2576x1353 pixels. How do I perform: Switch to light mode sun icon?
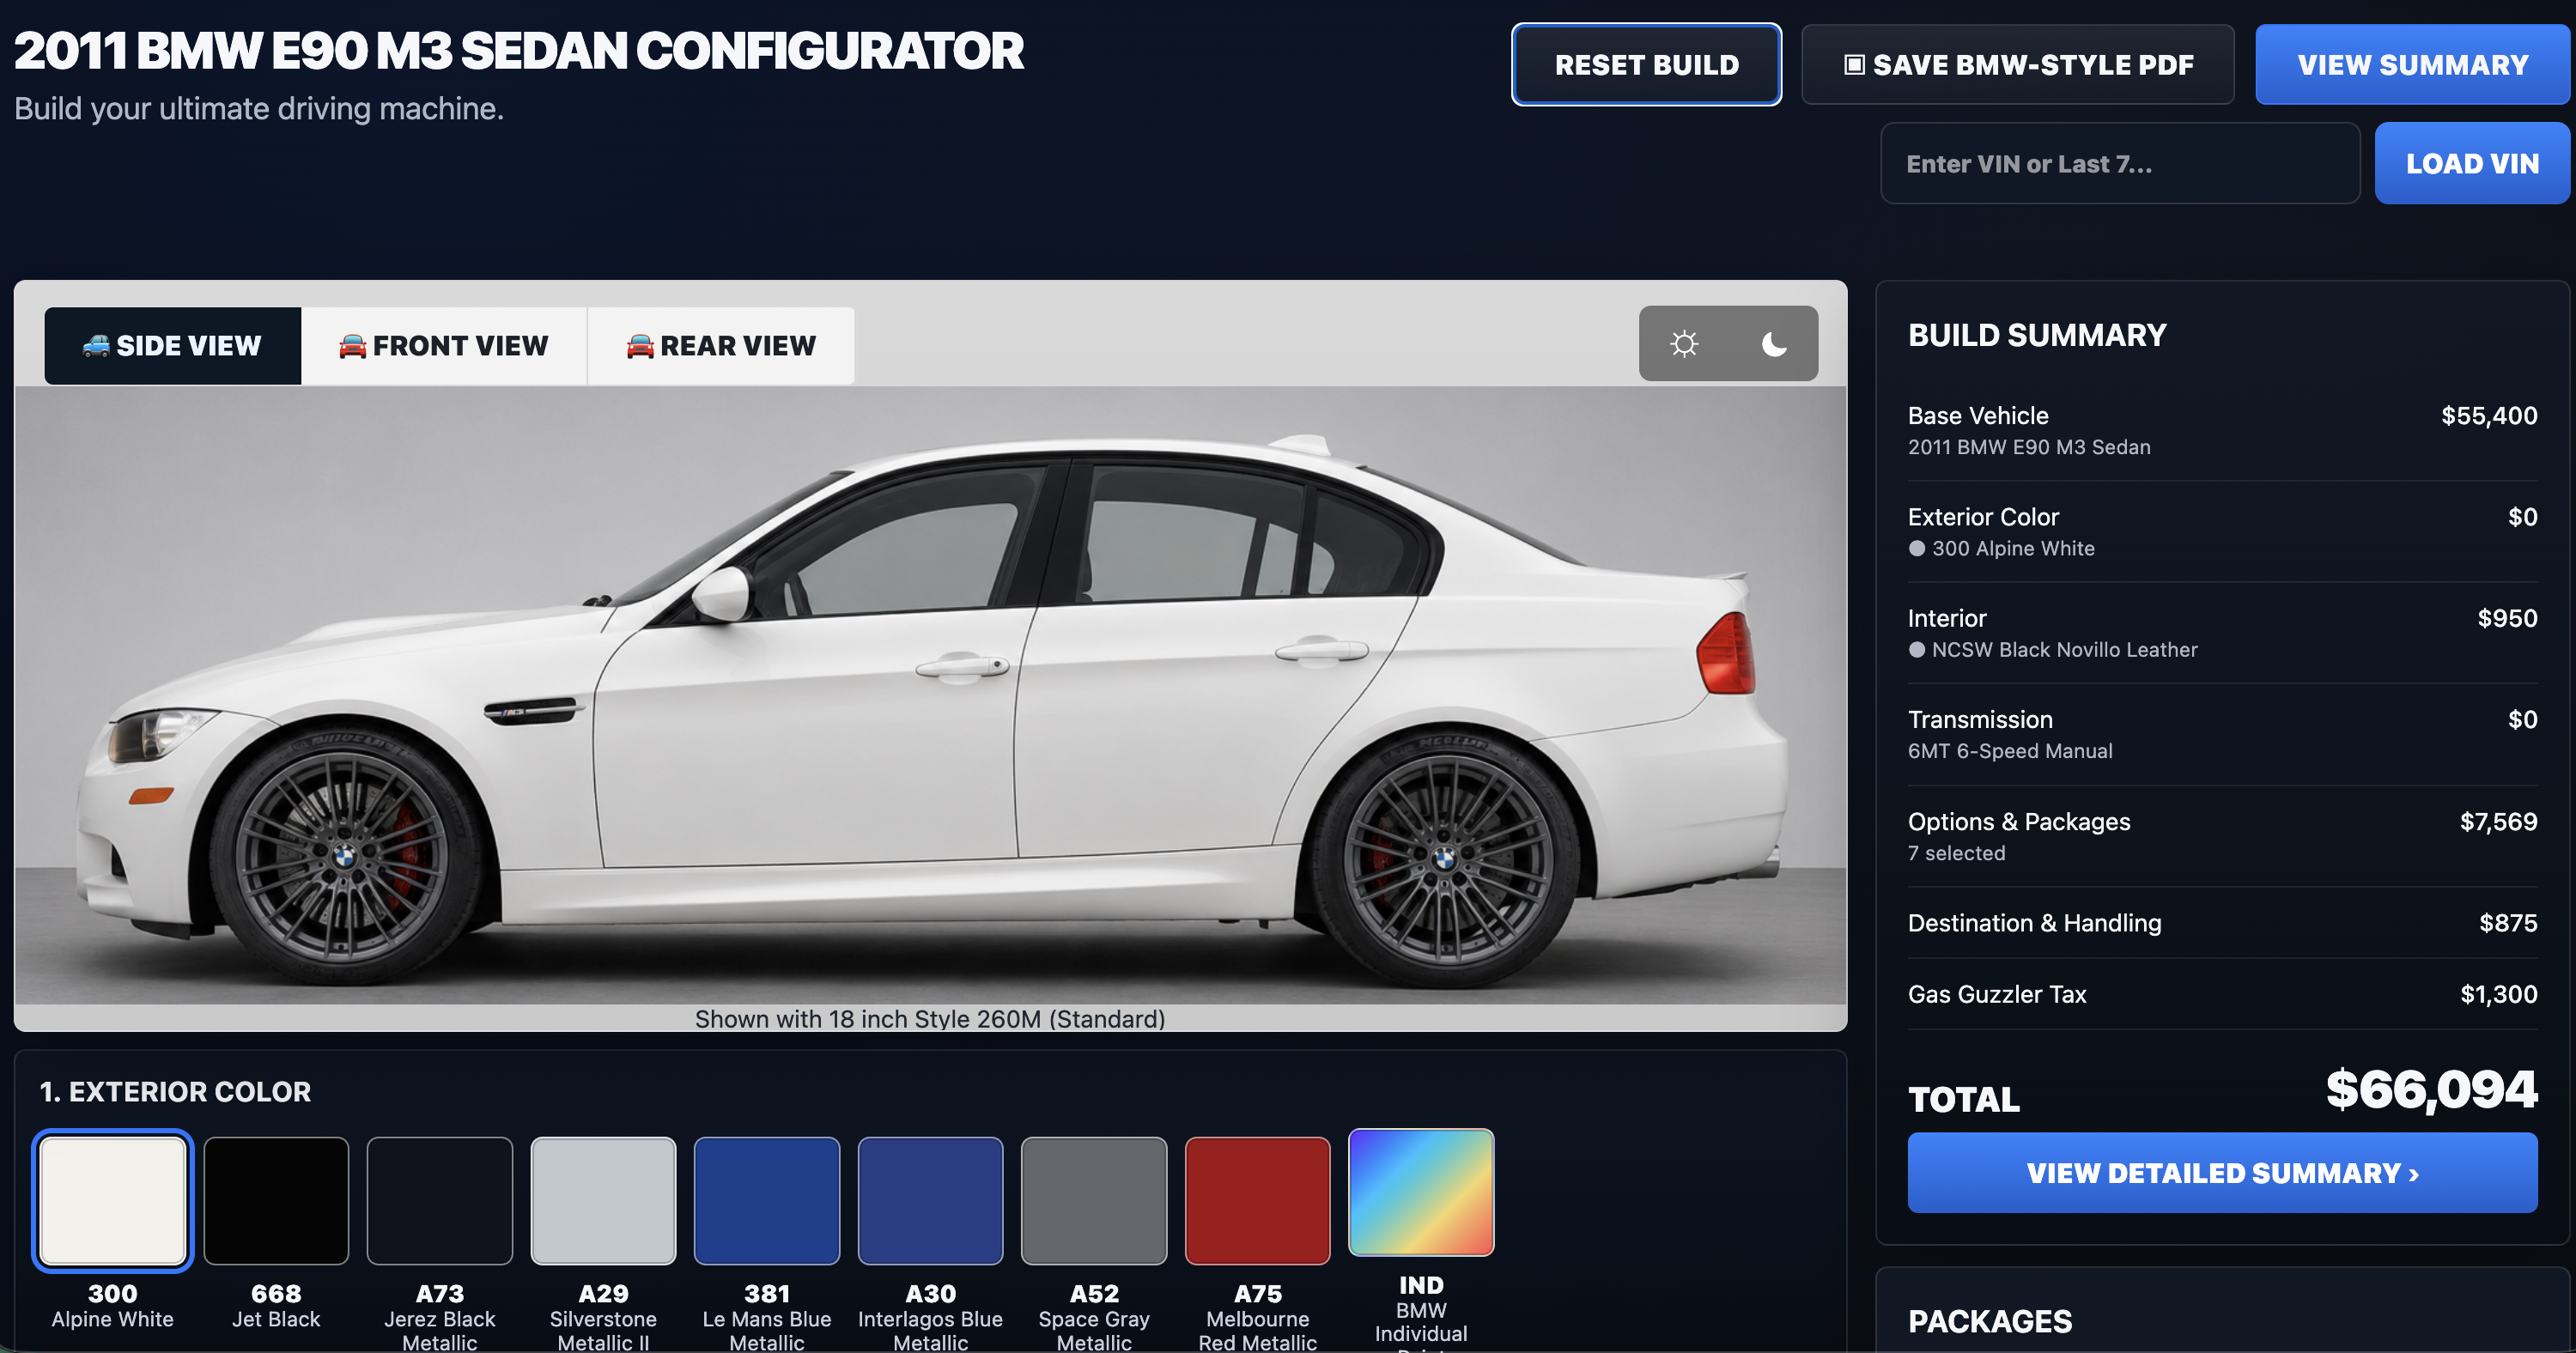pyautogui.click(x=1684, y=344)
